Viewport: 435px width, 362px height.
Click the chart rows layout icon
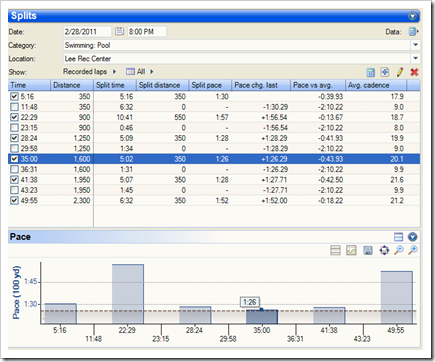335,250
